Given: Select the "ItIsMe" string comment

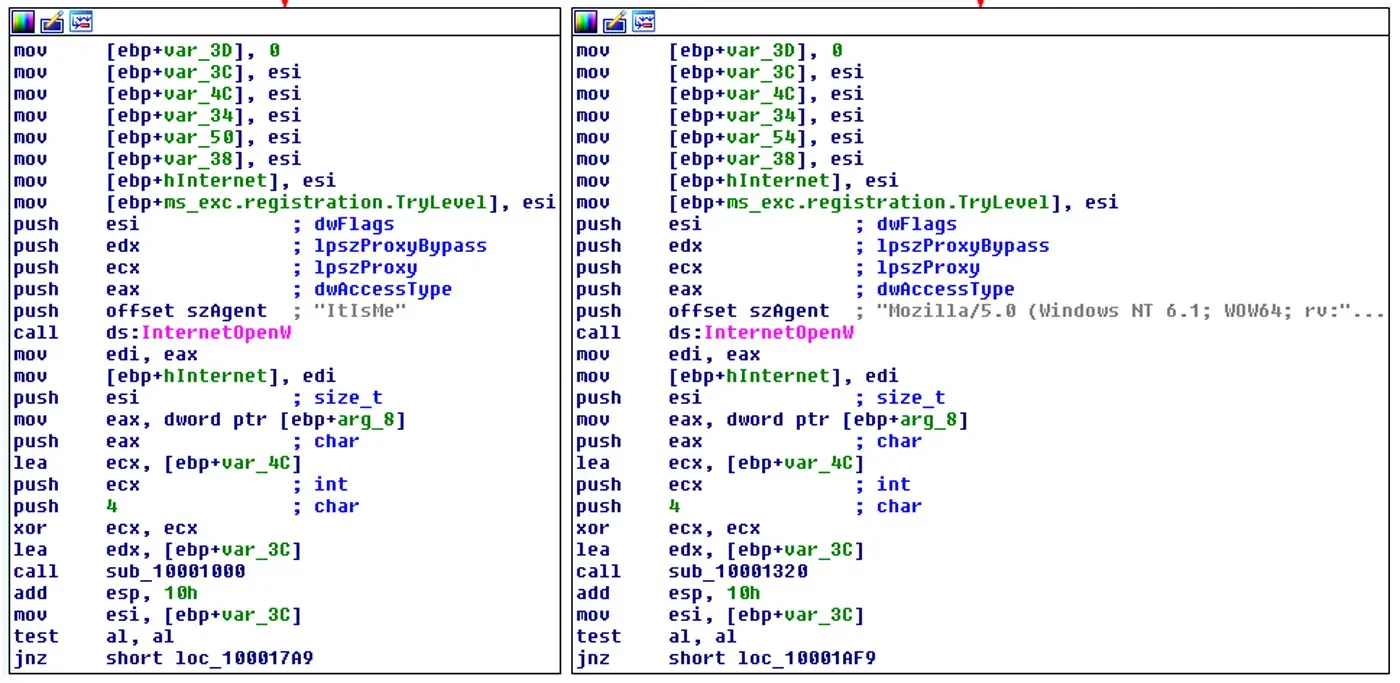Looking at the screenshot, I should (x=360, y=311).
